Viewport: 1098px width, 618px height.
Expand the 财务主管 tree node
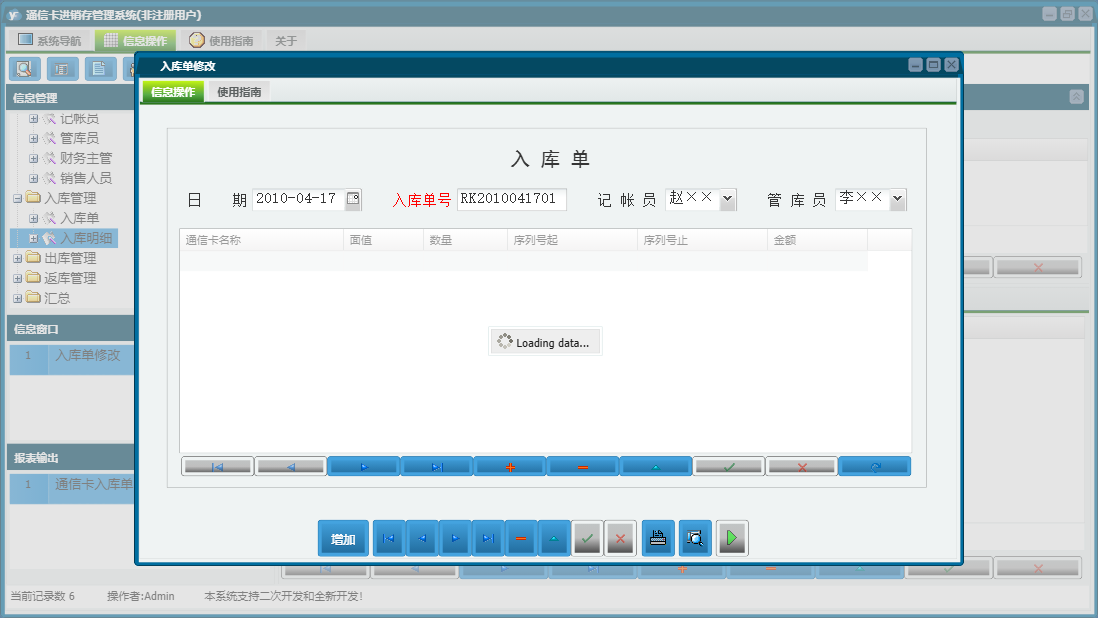click(x=33, y=158)
